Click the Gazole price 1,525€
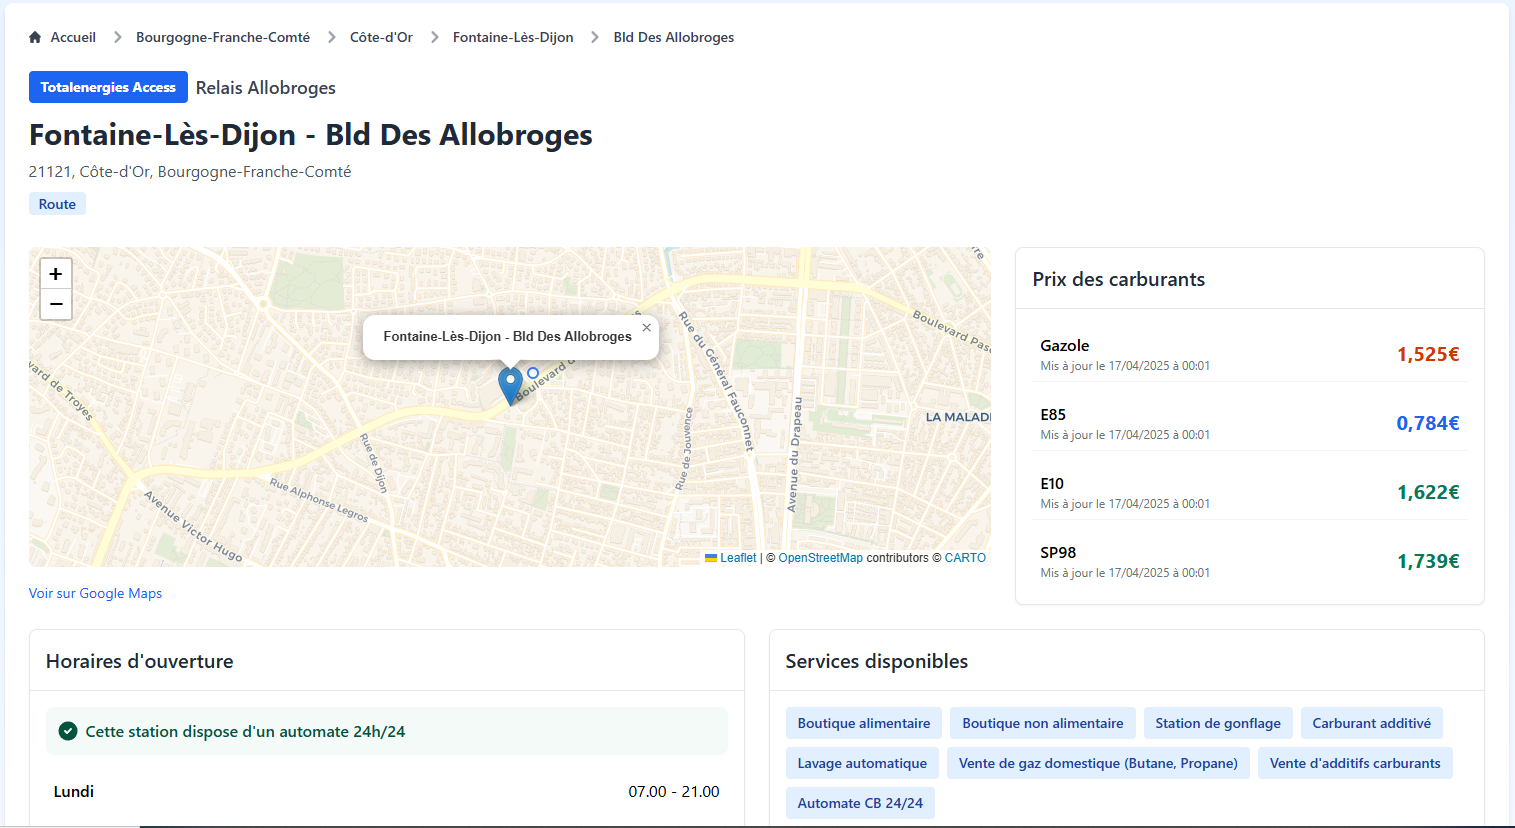This screenshot has width=1515, height=828. [1428, 354]
